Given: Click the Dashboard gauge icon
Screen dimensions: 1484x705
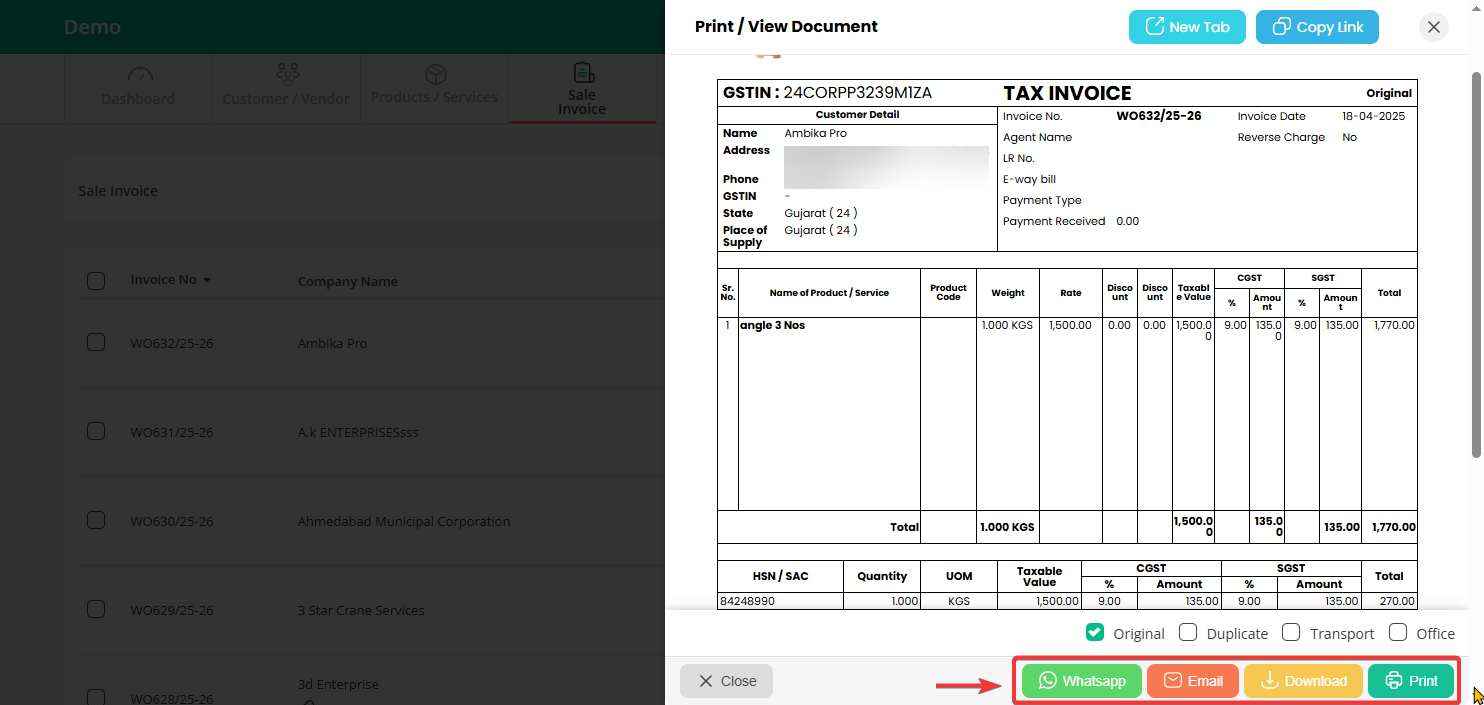Looking at the screenshot, I should click(x=140, y=75).
